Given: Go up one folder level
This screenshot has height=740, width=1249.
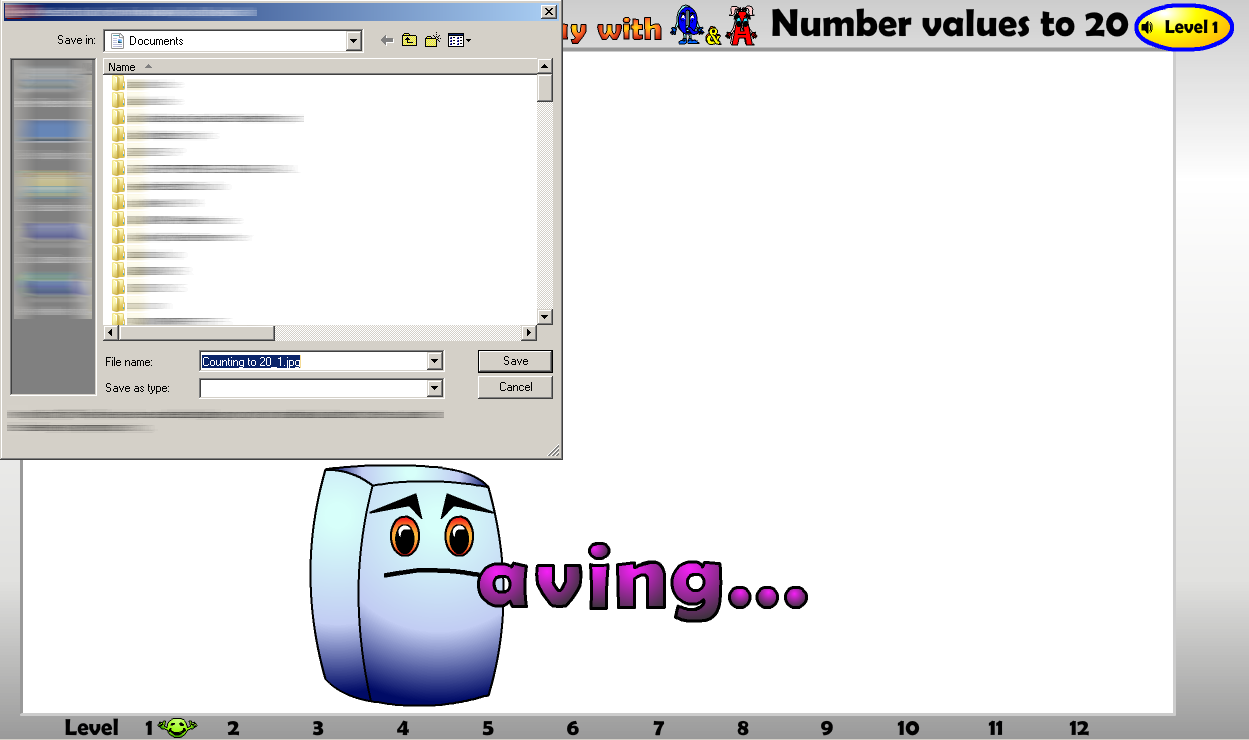Looking at the screenshot, I should pos(409,41).
